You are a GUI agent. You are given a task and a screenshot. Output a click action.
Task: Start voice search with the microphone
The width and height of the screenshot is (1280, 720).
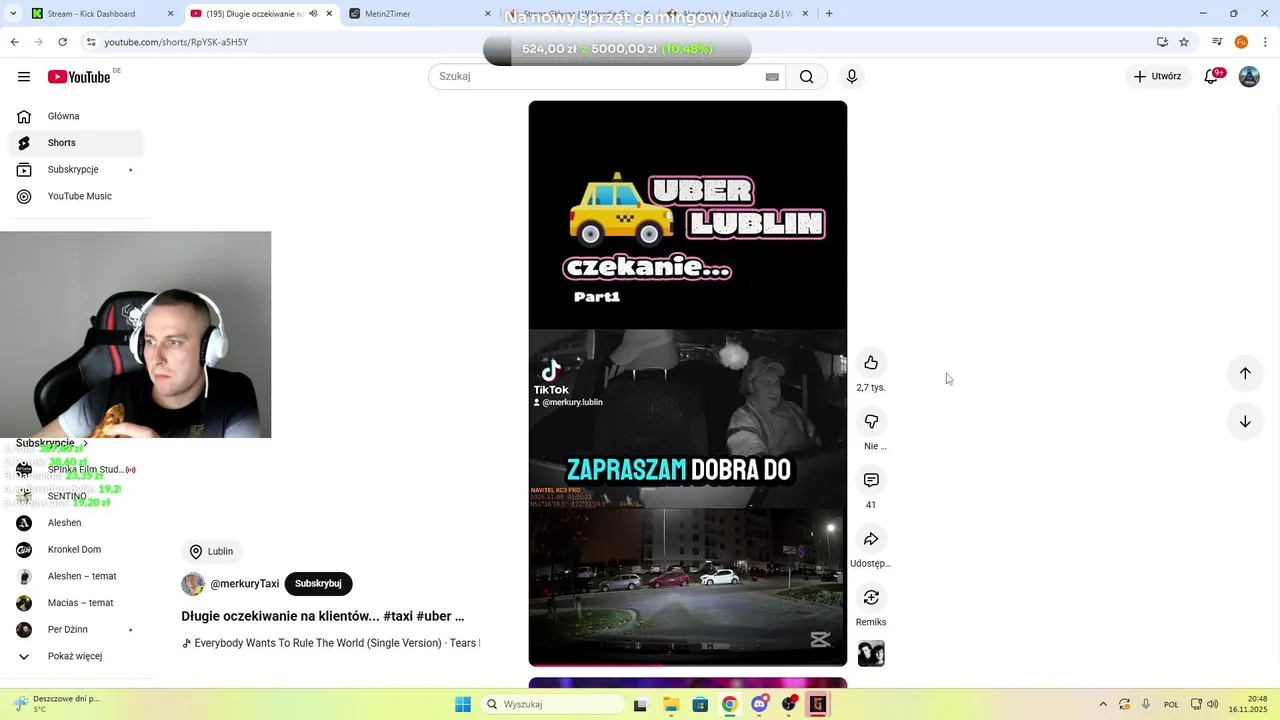[852, 77]
